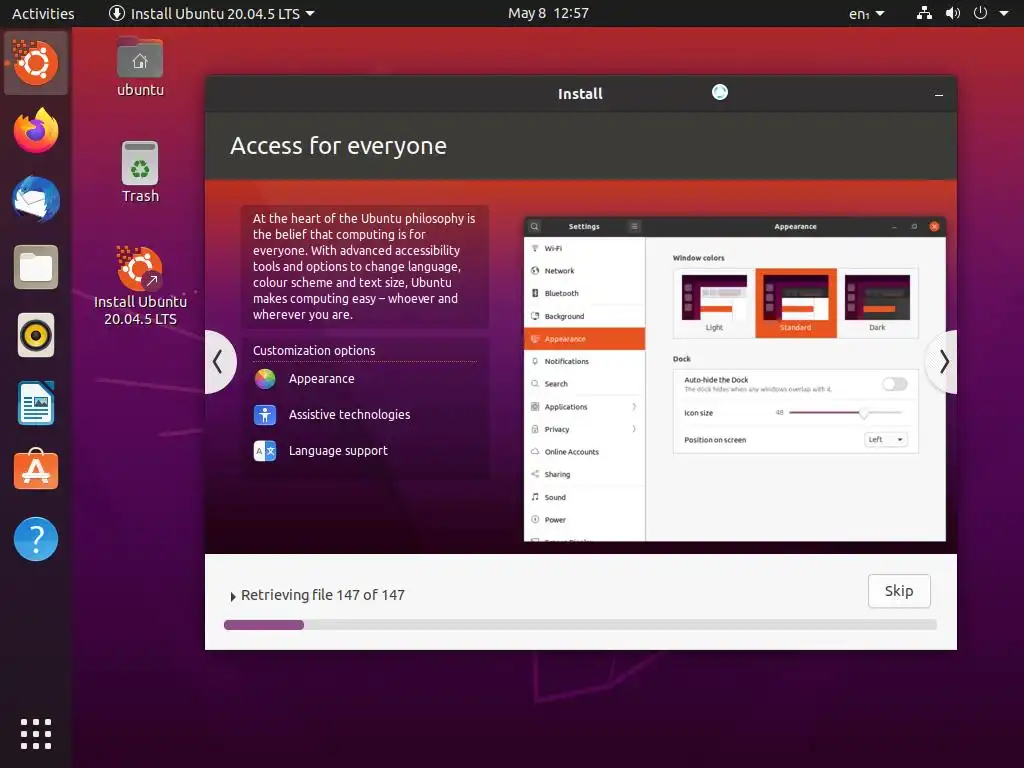The image size is (1024, 768).
Task: Toggle the Auto-hide the Dock switch
Action: click(895, 384)
